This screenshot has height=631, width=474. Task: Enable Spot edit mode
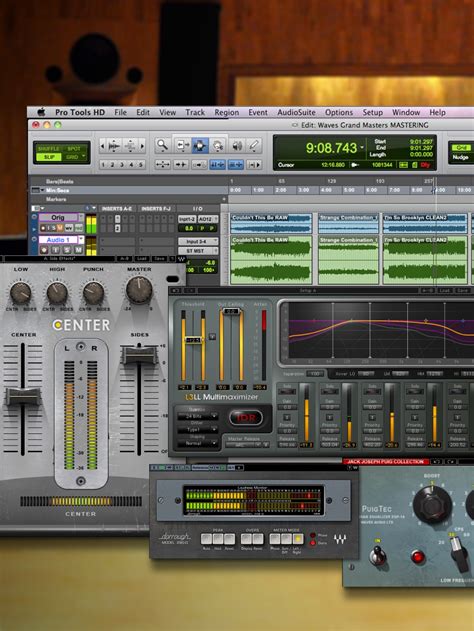[74, 148]
